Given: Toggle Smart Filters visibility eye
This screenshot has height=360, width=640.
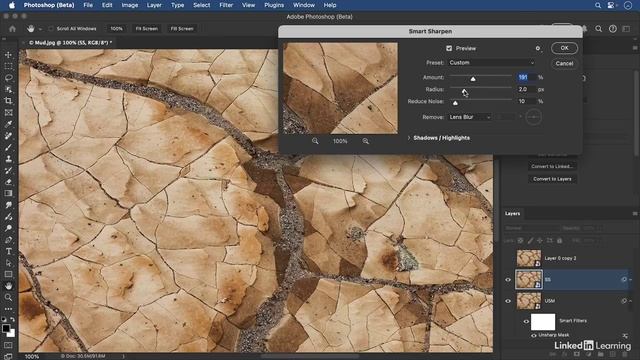Looking at the screenshot, I should coord(526,321).
